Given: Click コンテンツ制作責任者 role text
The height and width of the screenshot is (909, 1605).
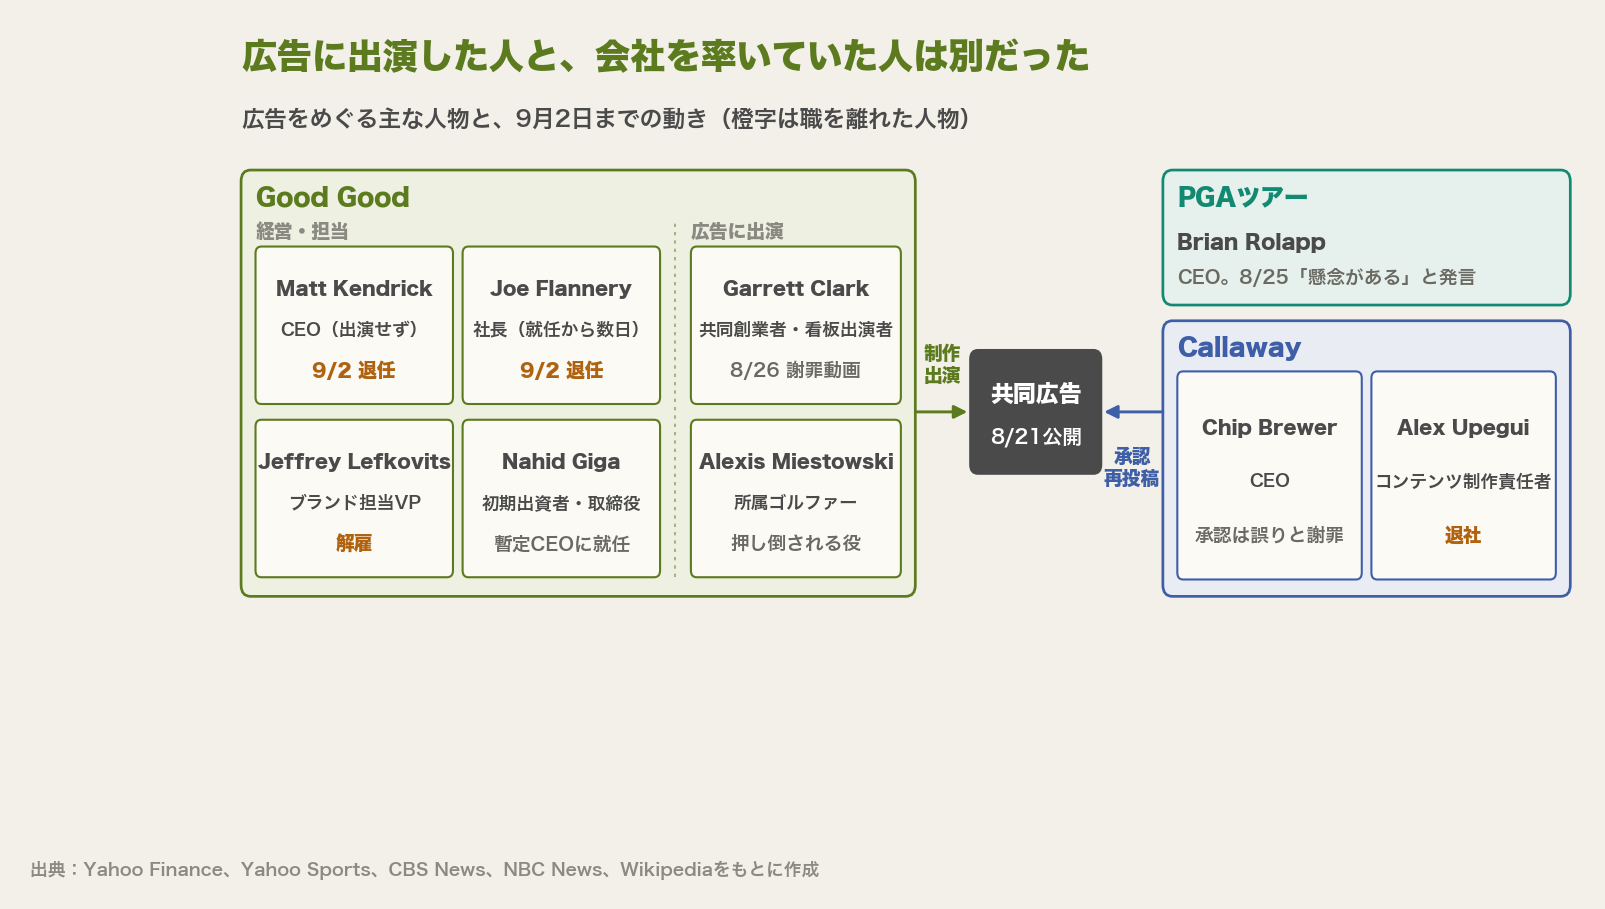Looking at the screenshot, I should (x=1463, y=481).
